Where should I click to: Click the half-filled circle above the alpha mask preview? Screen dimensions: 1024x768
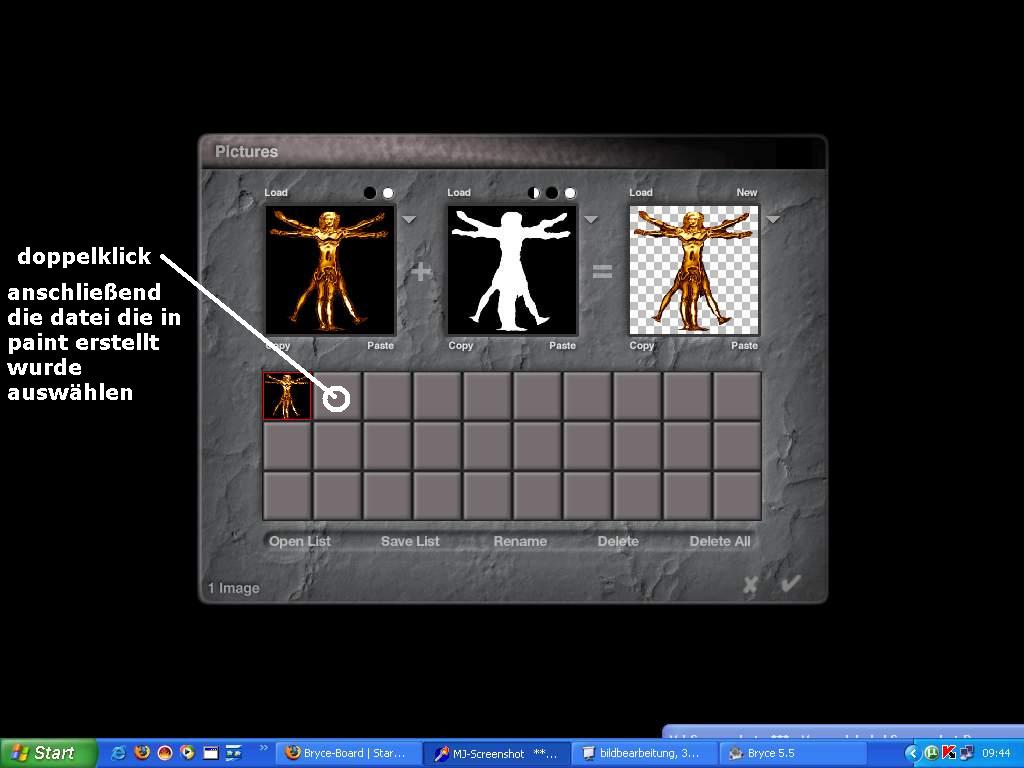(x=534, y=193)
